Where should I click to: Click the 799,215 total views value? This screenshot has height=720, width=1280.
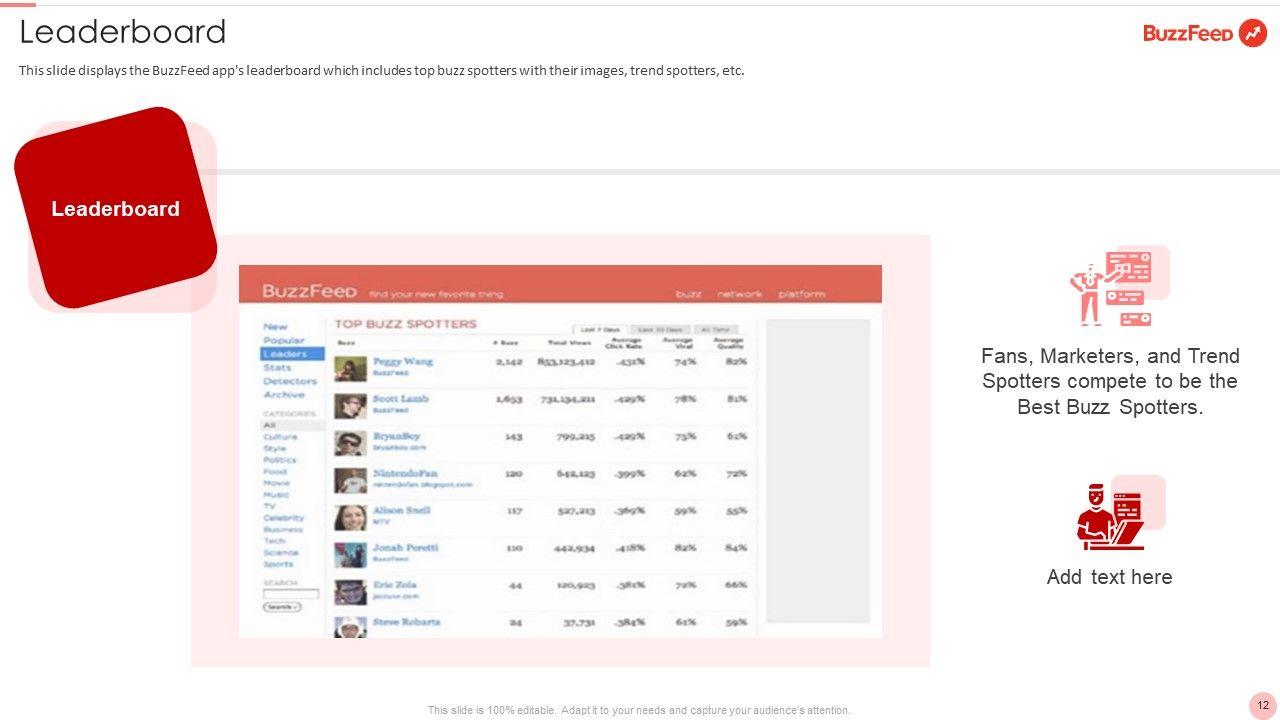(x=574, y=436)
